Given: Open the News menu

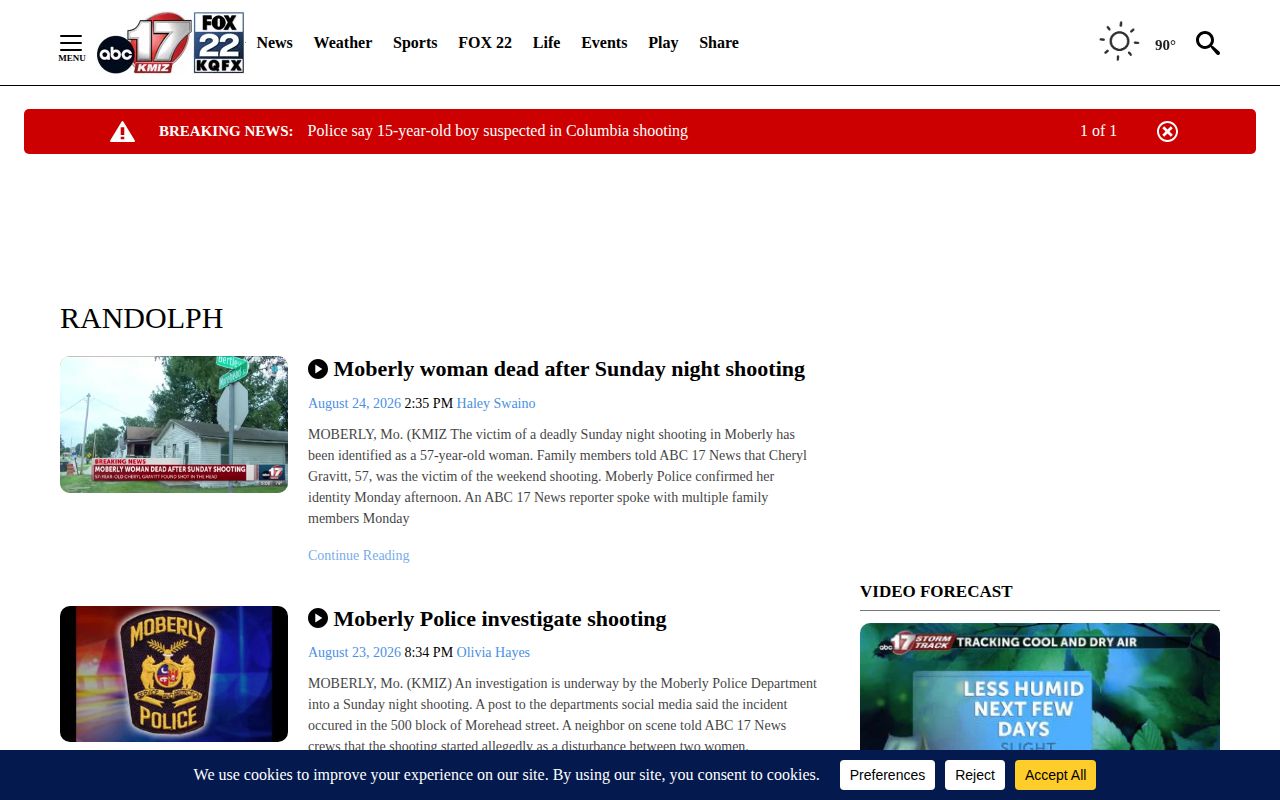Looking at the screenshot, I should point(275,43).
